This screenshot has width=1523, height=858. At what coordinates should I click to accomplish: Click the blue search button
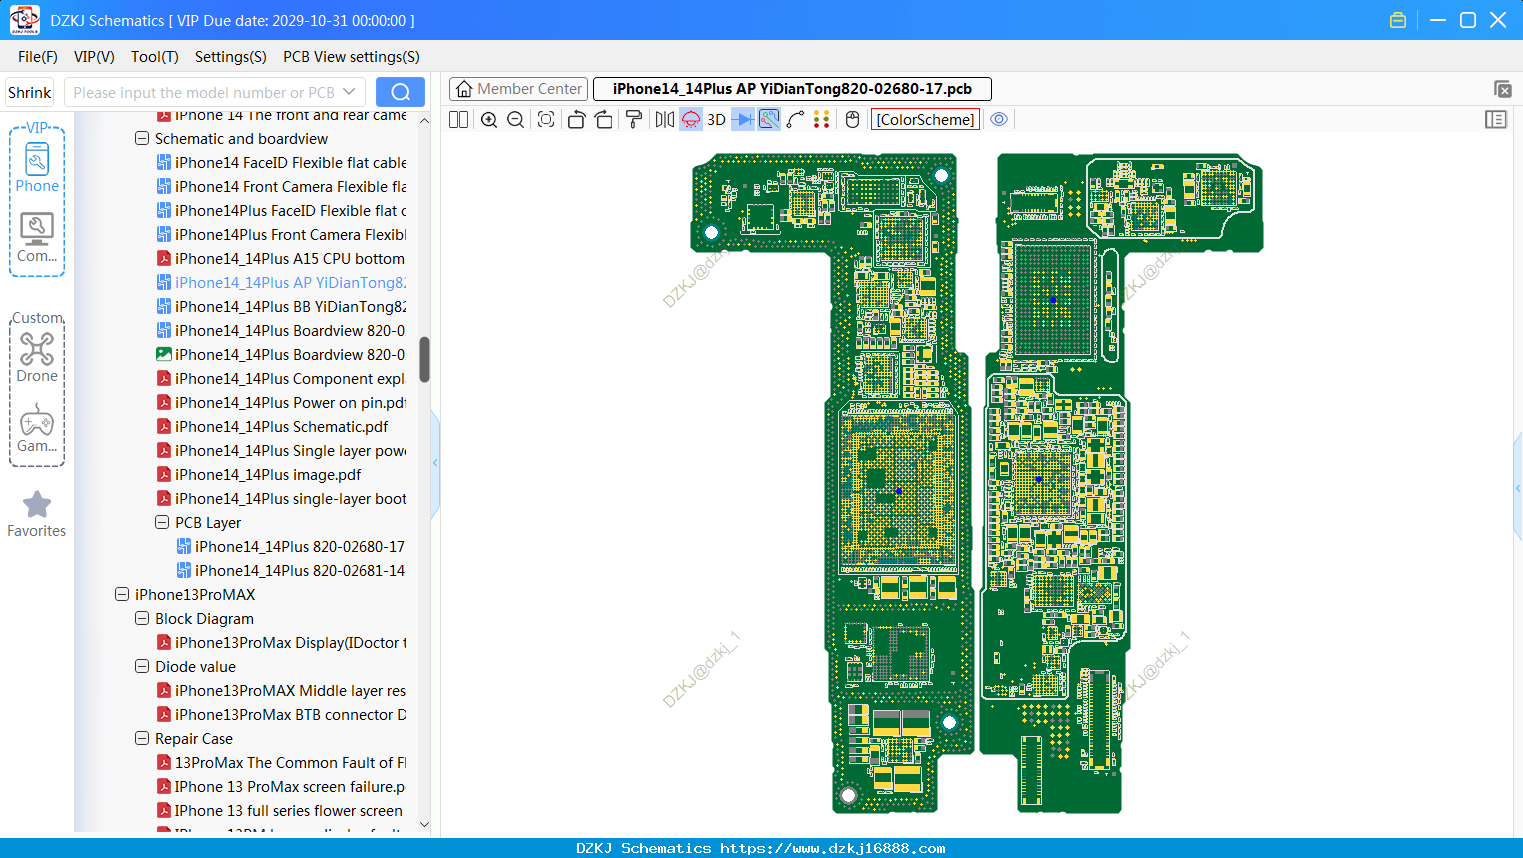click(400, 92)
